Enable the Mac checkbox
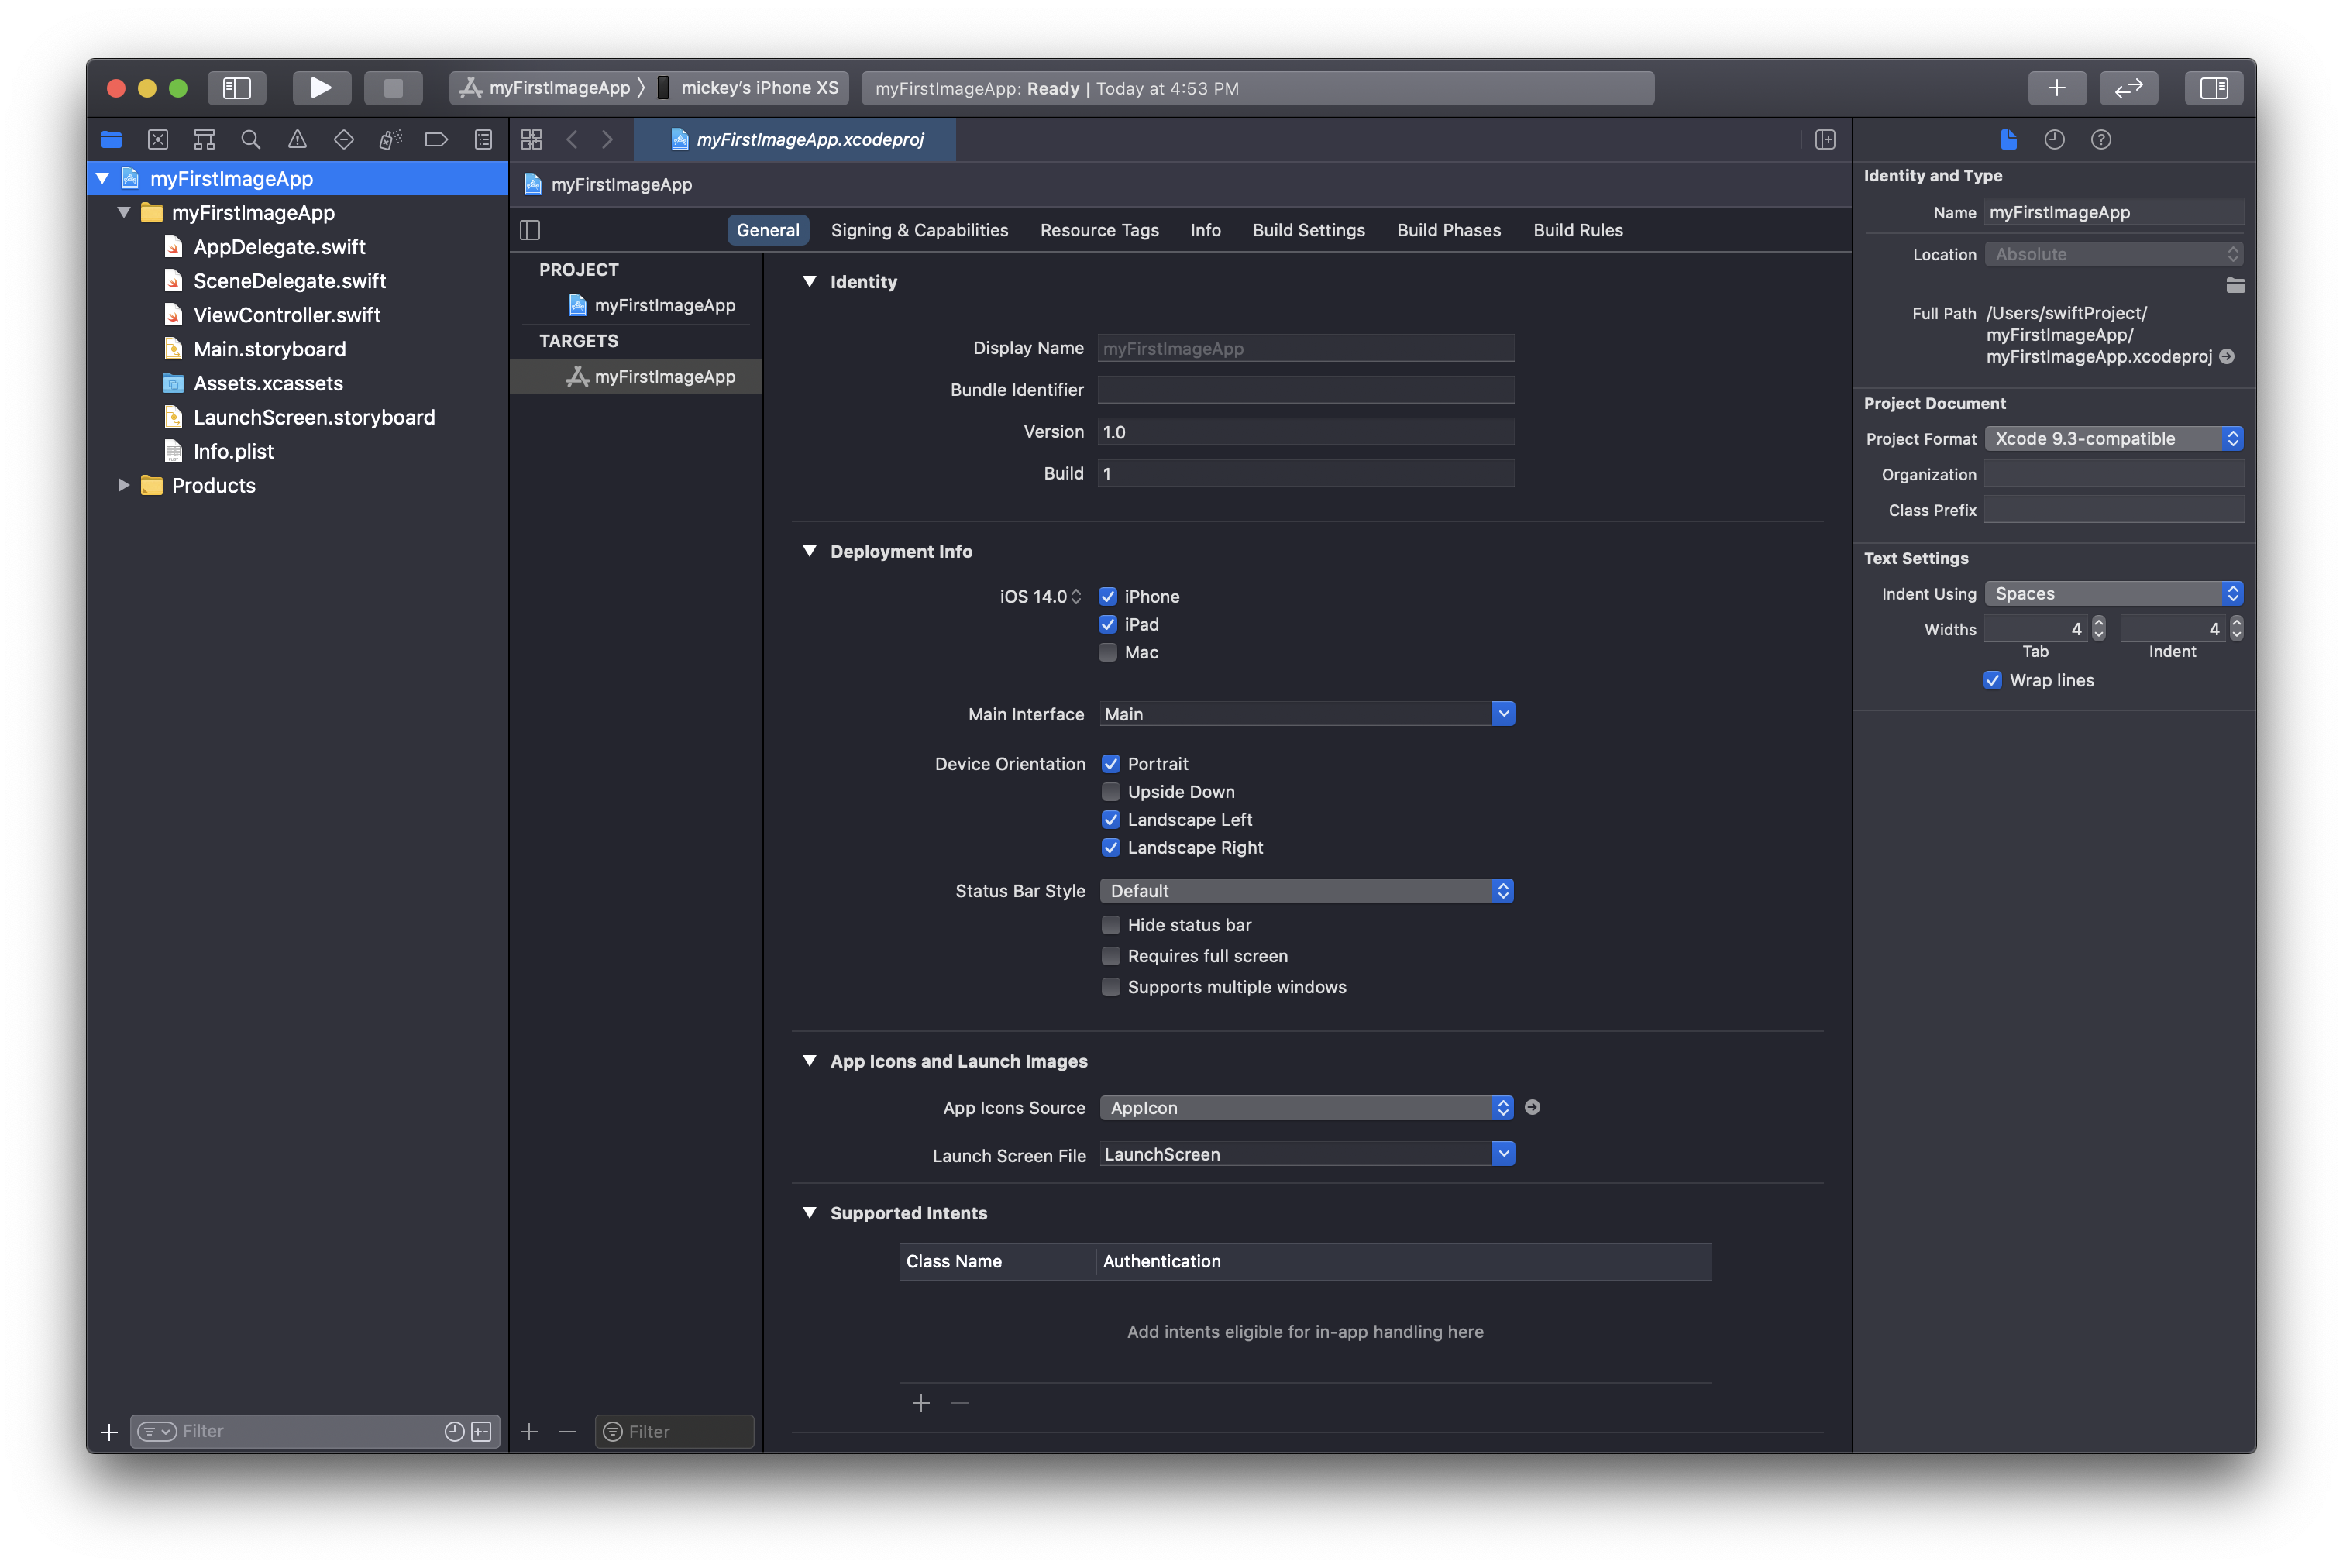2343x1568 pixels. coord(1108,652)
